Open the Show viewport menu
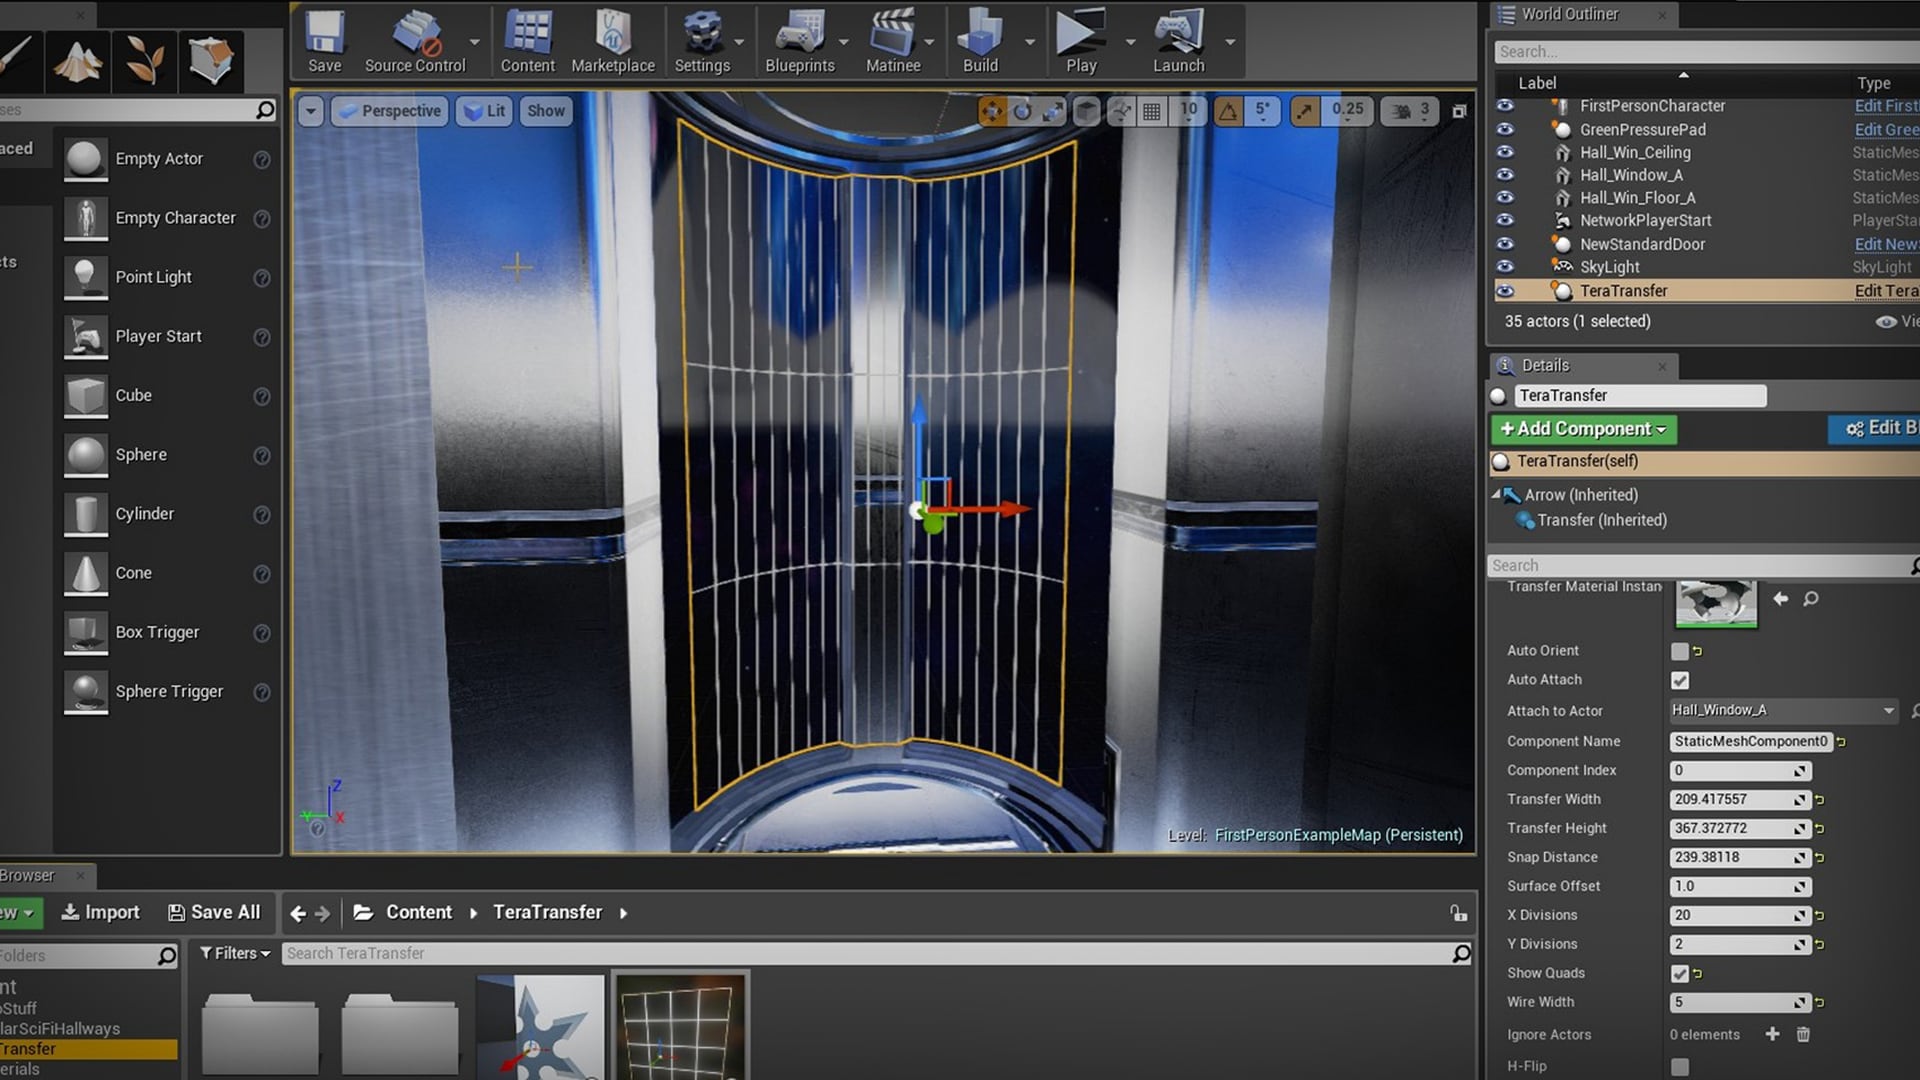Image resolution: width=1920 pixels, height=1080 pixels. point(546,111)
